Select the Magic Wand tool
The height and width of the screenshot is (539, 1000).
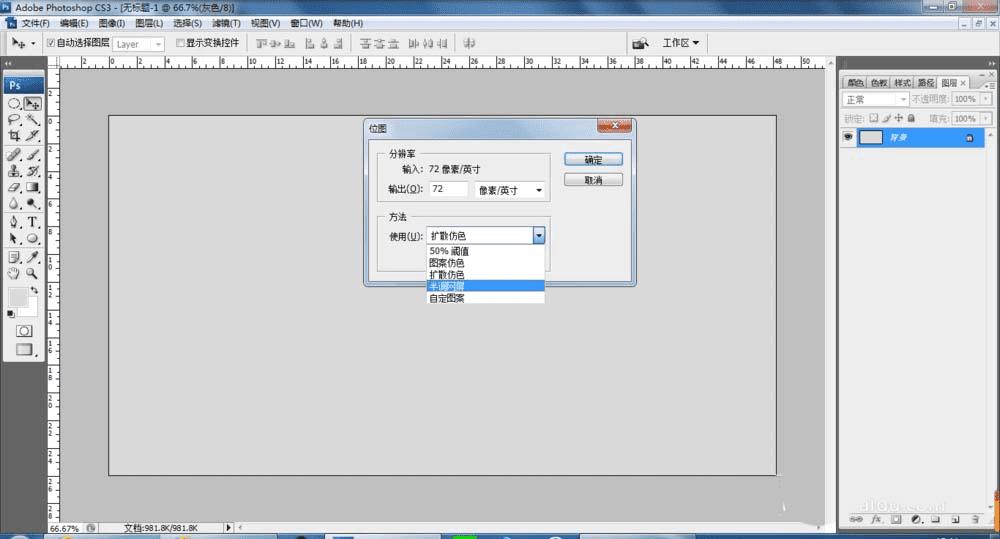(x=33, y=119)
